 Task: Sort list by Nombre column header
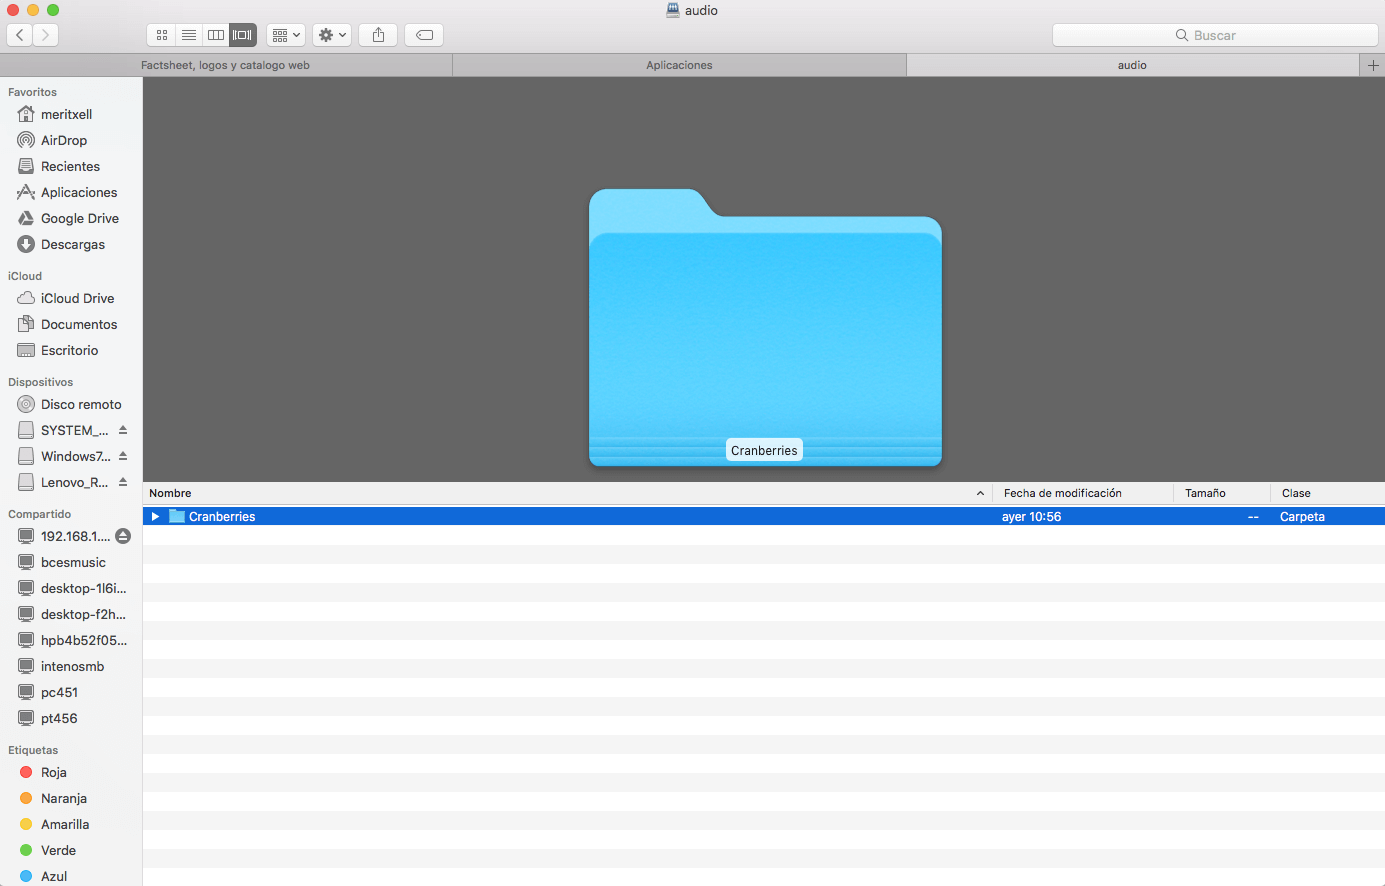click(x=170, y=493)
